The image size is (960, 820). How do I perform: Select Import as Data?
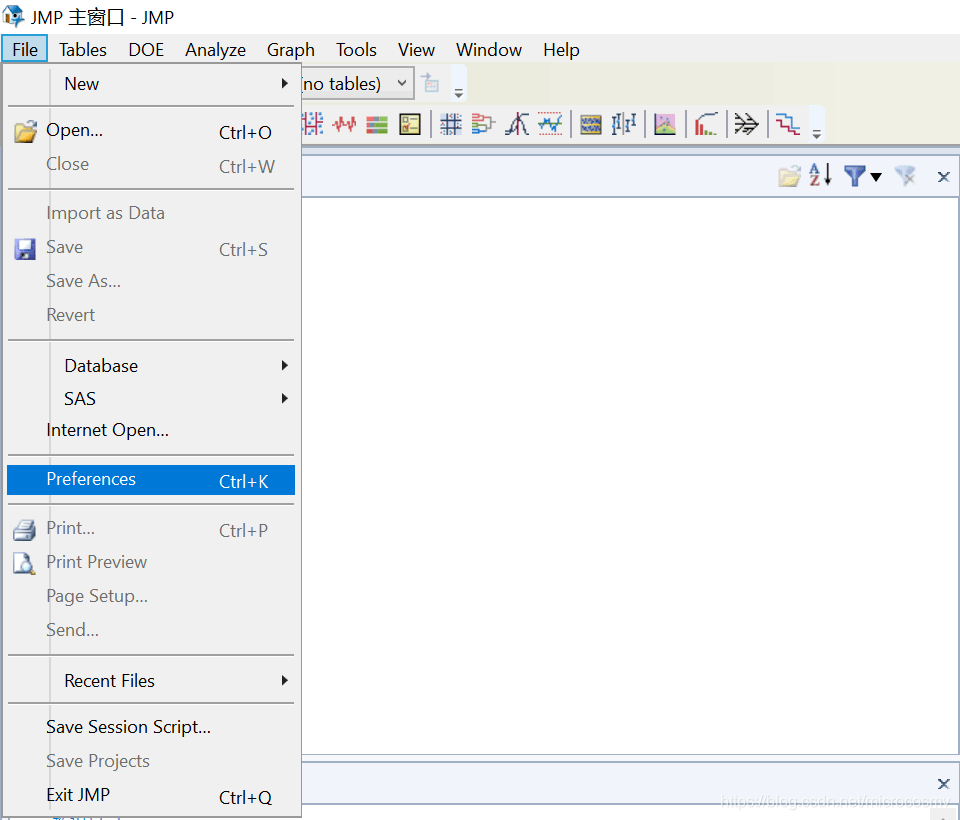(151, 213)
